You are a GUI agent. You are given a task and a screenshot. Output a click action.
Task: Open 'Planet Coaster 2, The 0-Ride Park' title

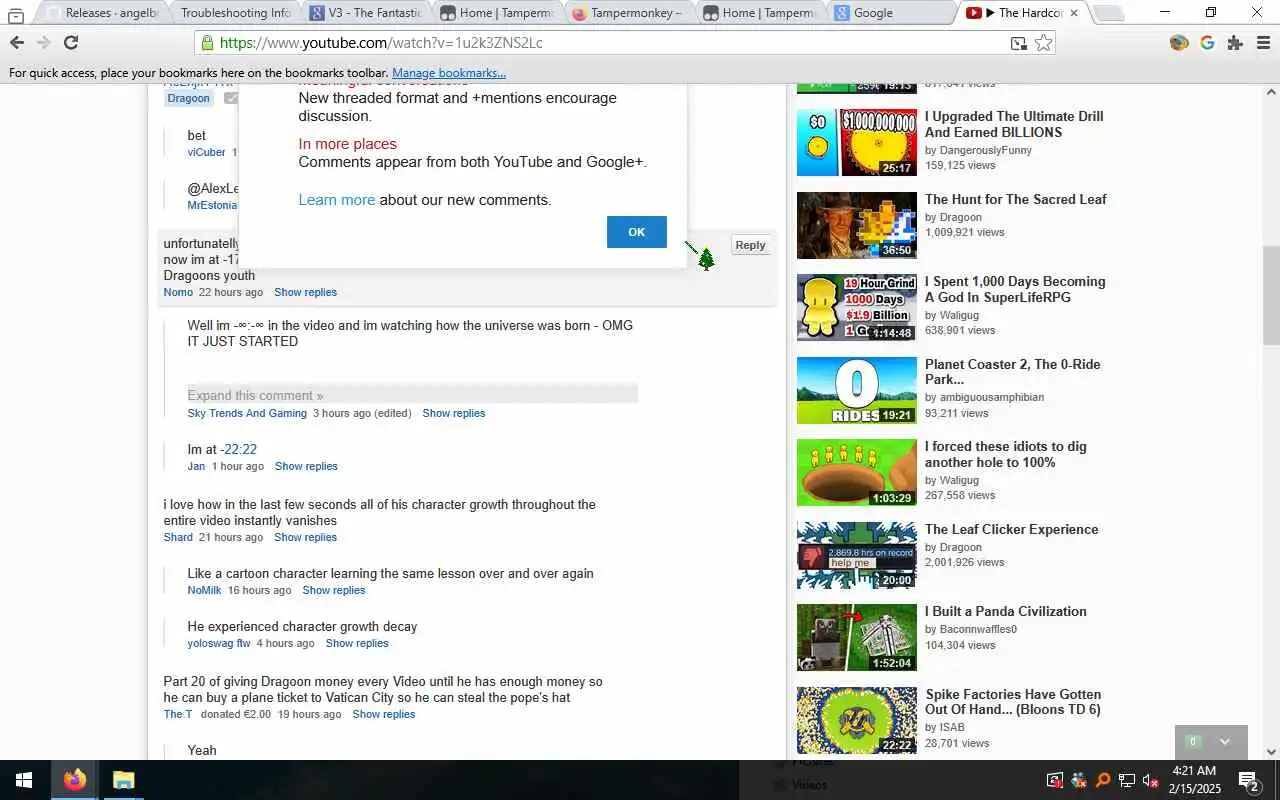click(1012, 372)
